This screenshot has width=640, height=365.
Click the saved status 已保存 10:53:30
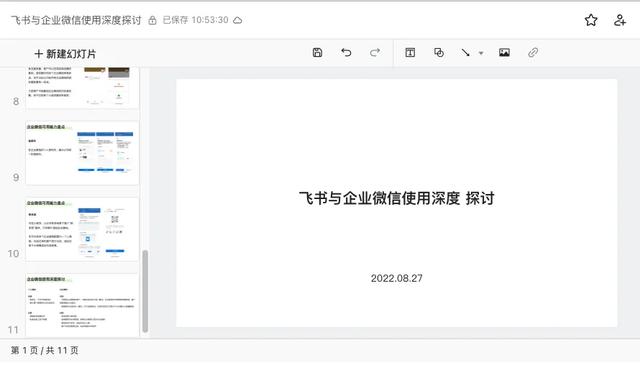pyautogui.click(x=196, y=20)
